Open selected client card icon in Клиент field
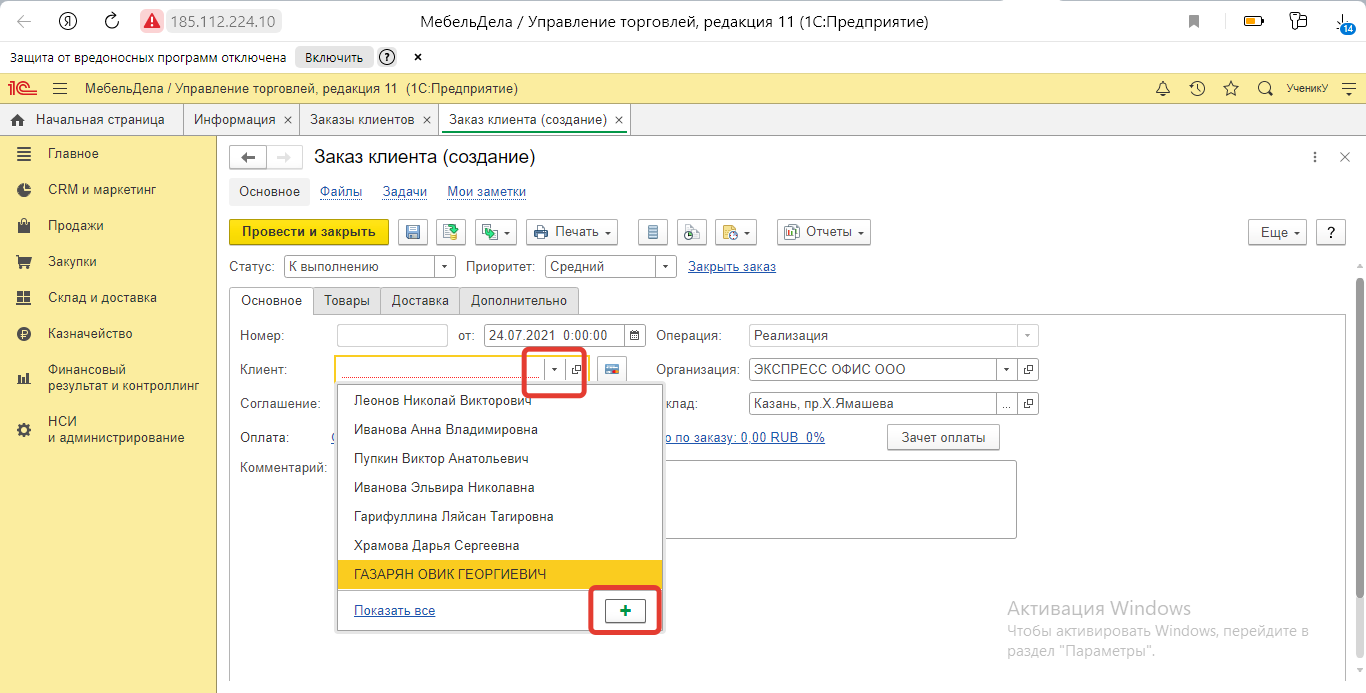Screen dimensions: 1366x693 577,370
